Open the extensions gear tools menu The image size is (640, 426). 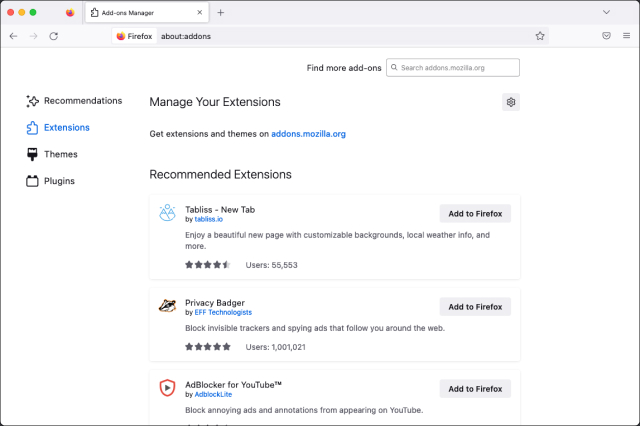pyautogui.click(x=511, y=102)
